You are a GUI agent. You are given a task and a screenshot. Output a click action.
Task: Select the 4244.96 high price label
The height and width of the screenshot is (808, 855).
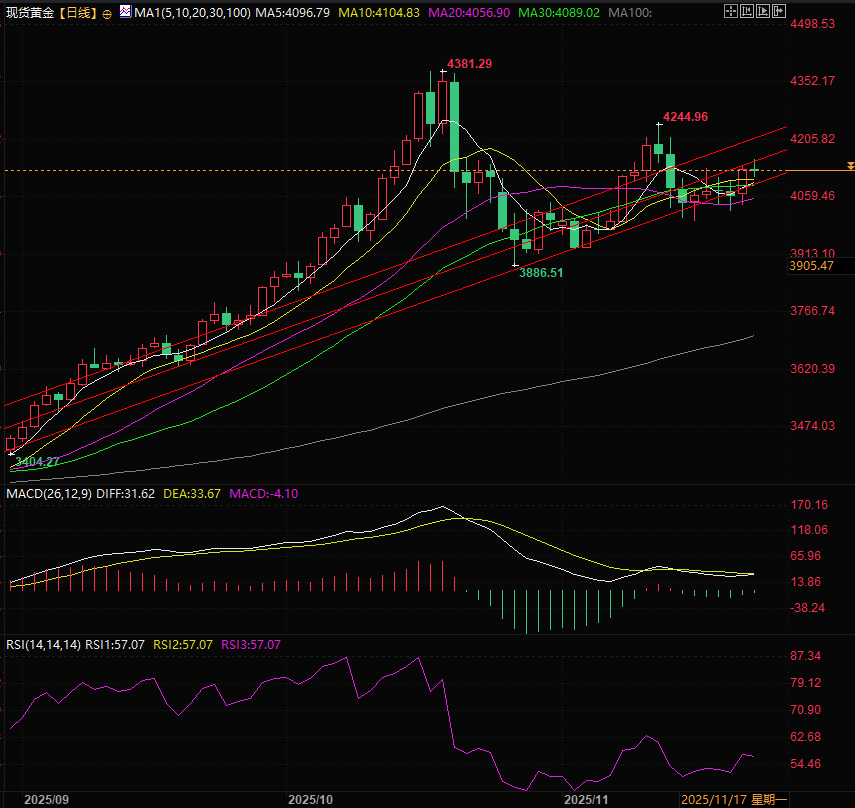click(685, 117)
